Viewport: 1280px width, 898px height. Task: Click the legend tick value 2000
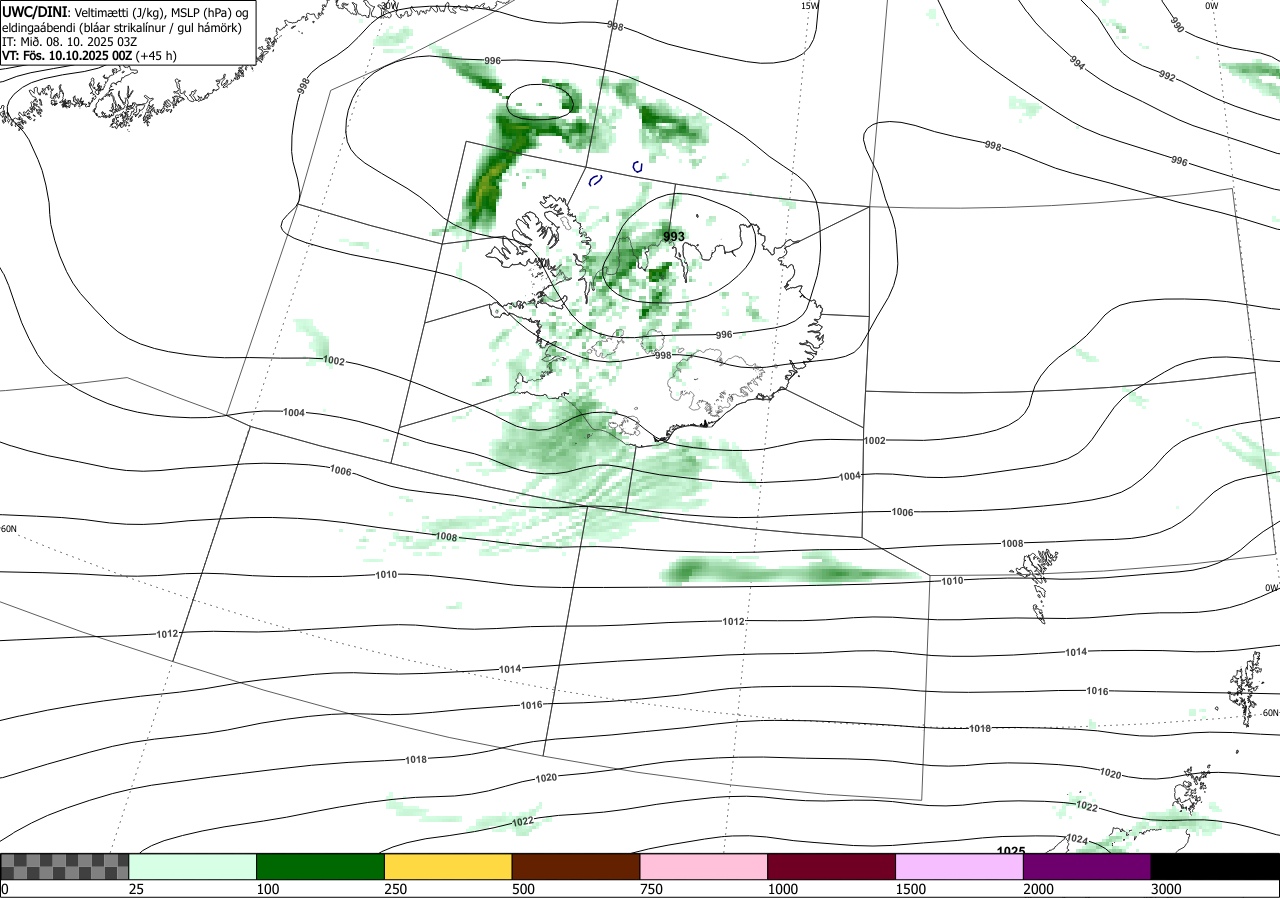point(1039,889)
